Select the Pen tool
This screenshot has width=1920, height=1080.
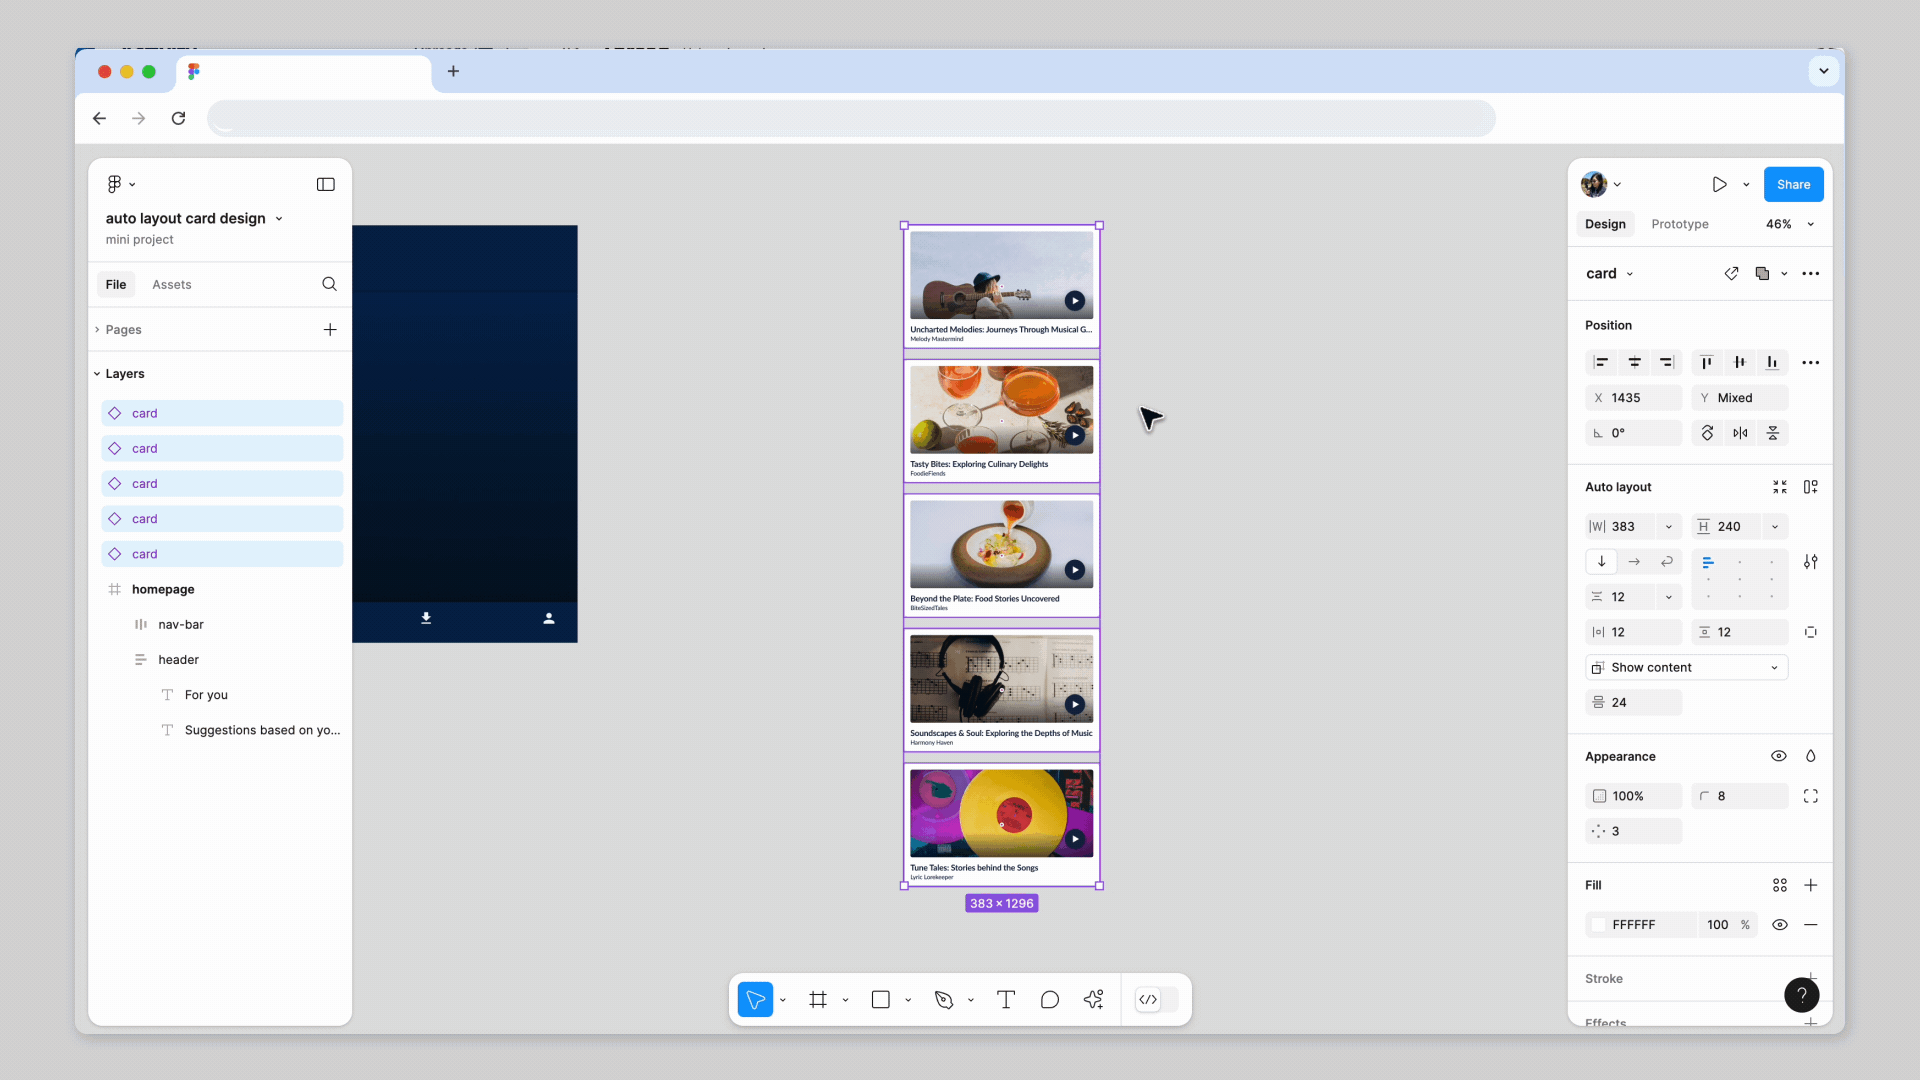pyautogui.click(x=943, y=999)
